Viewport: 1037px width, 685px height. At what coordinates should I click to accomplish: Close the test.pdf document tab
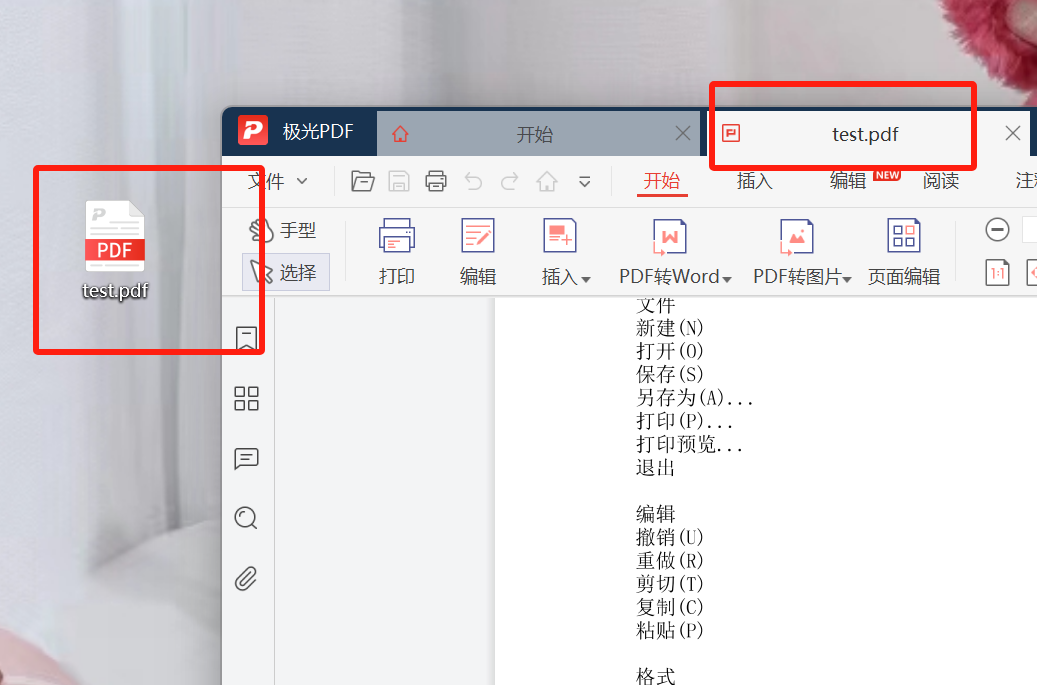(1013, 134)
